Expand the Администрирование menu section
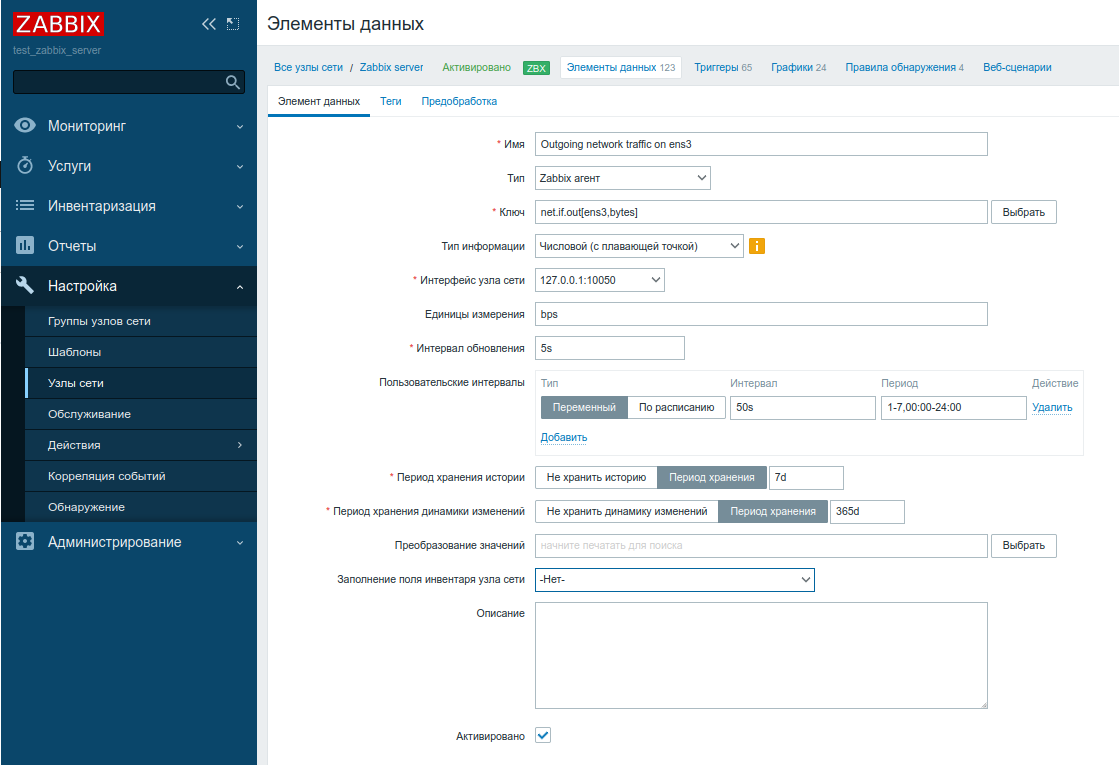 (x=128, y=542)
